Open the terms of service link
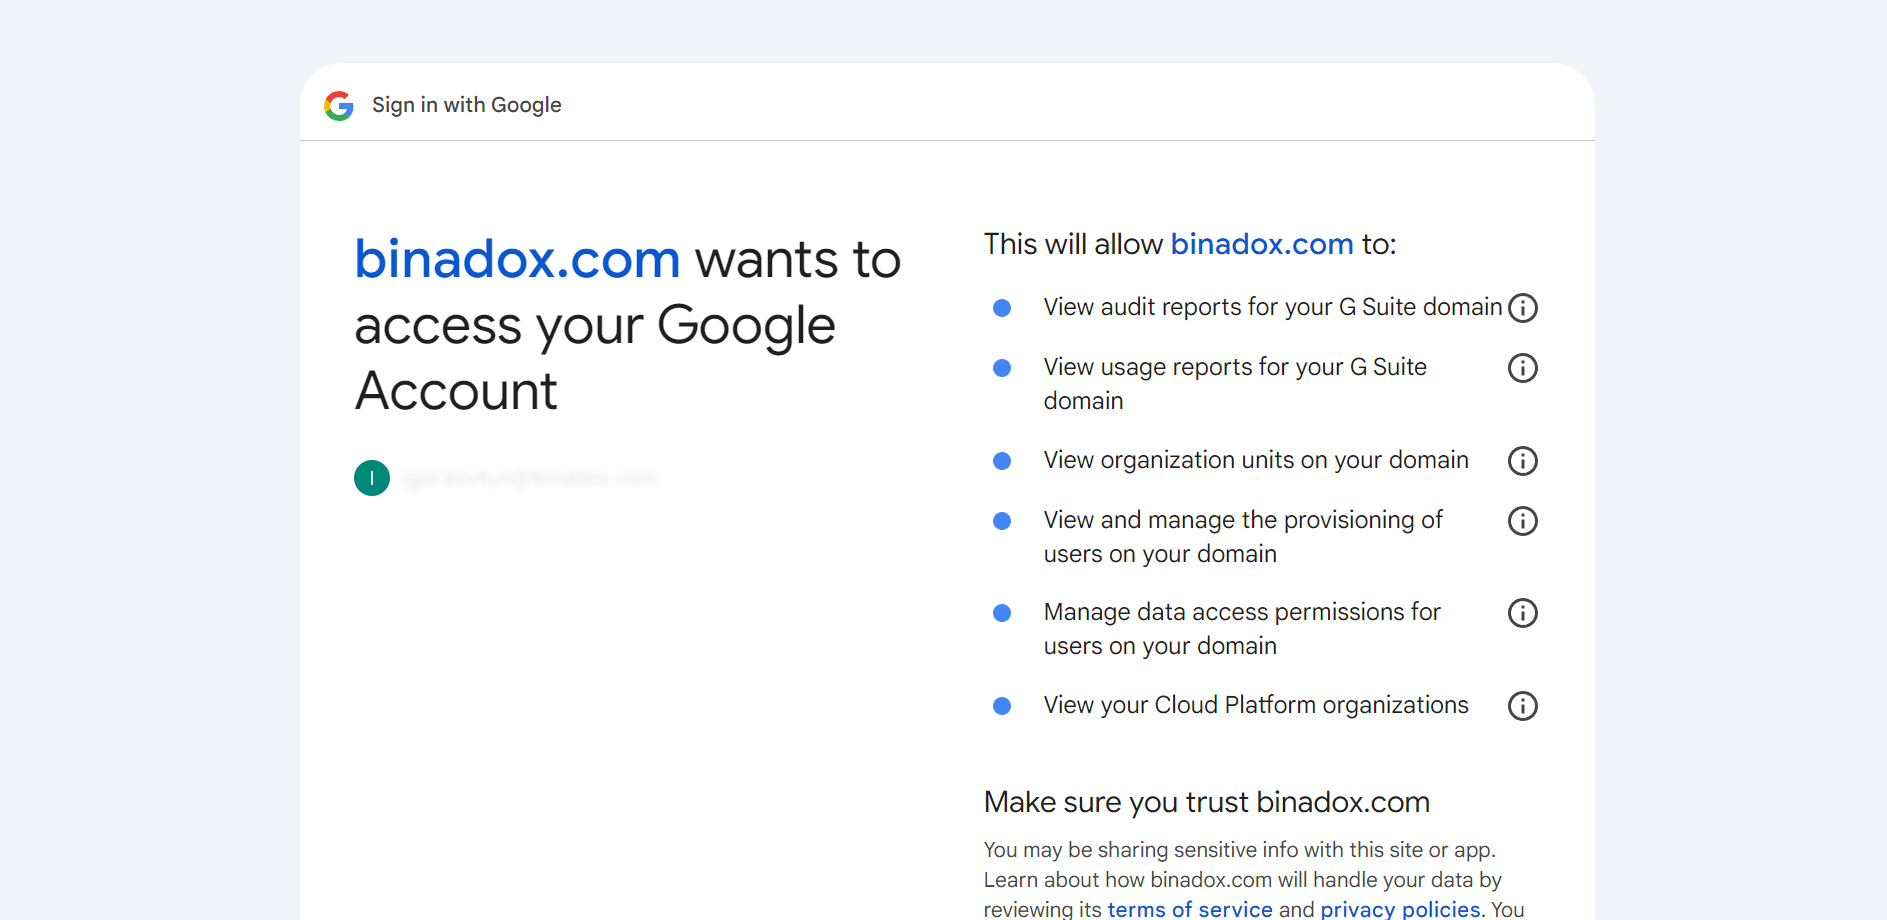1887x920 pixels. 1190,909
